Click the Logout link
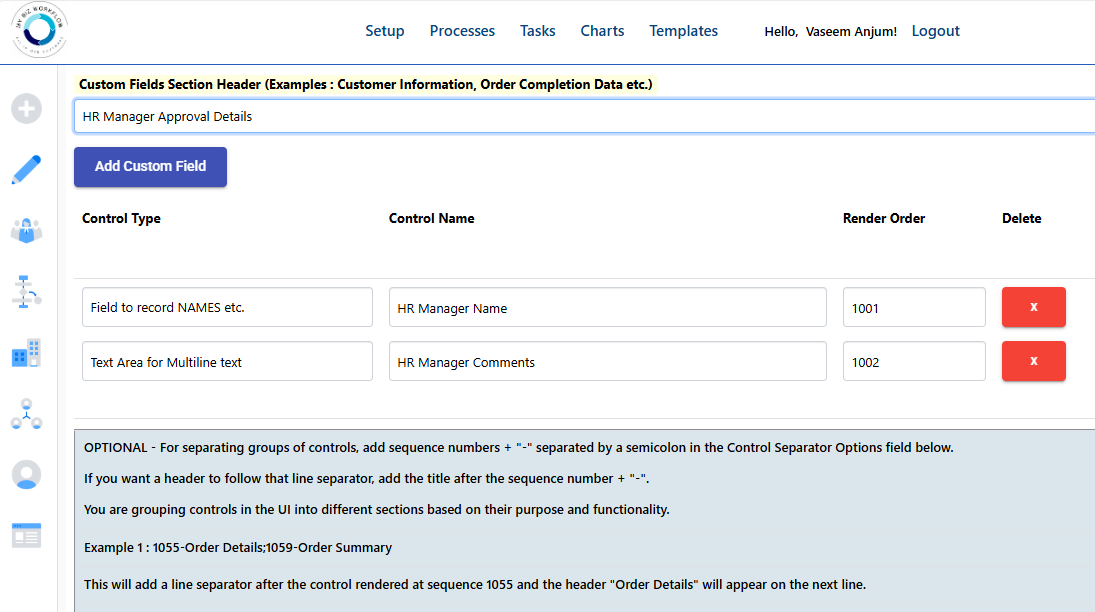Image resolution: width=1095 pixels, height=612 pixels. point(936,31)
